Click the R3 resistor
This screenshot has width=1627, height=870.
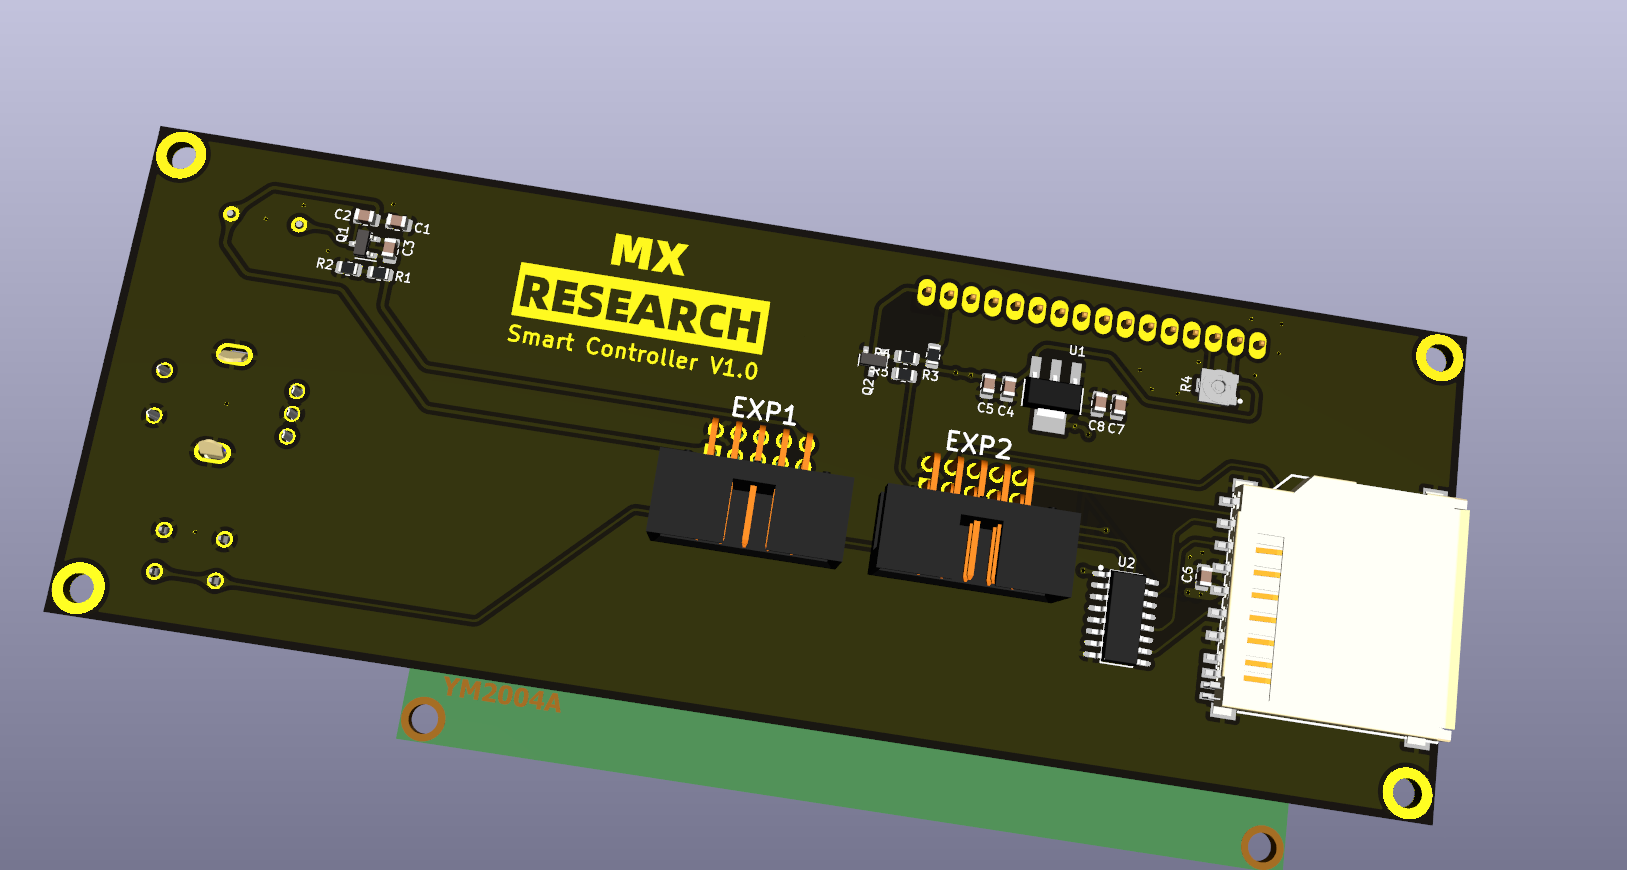(932, 355)
